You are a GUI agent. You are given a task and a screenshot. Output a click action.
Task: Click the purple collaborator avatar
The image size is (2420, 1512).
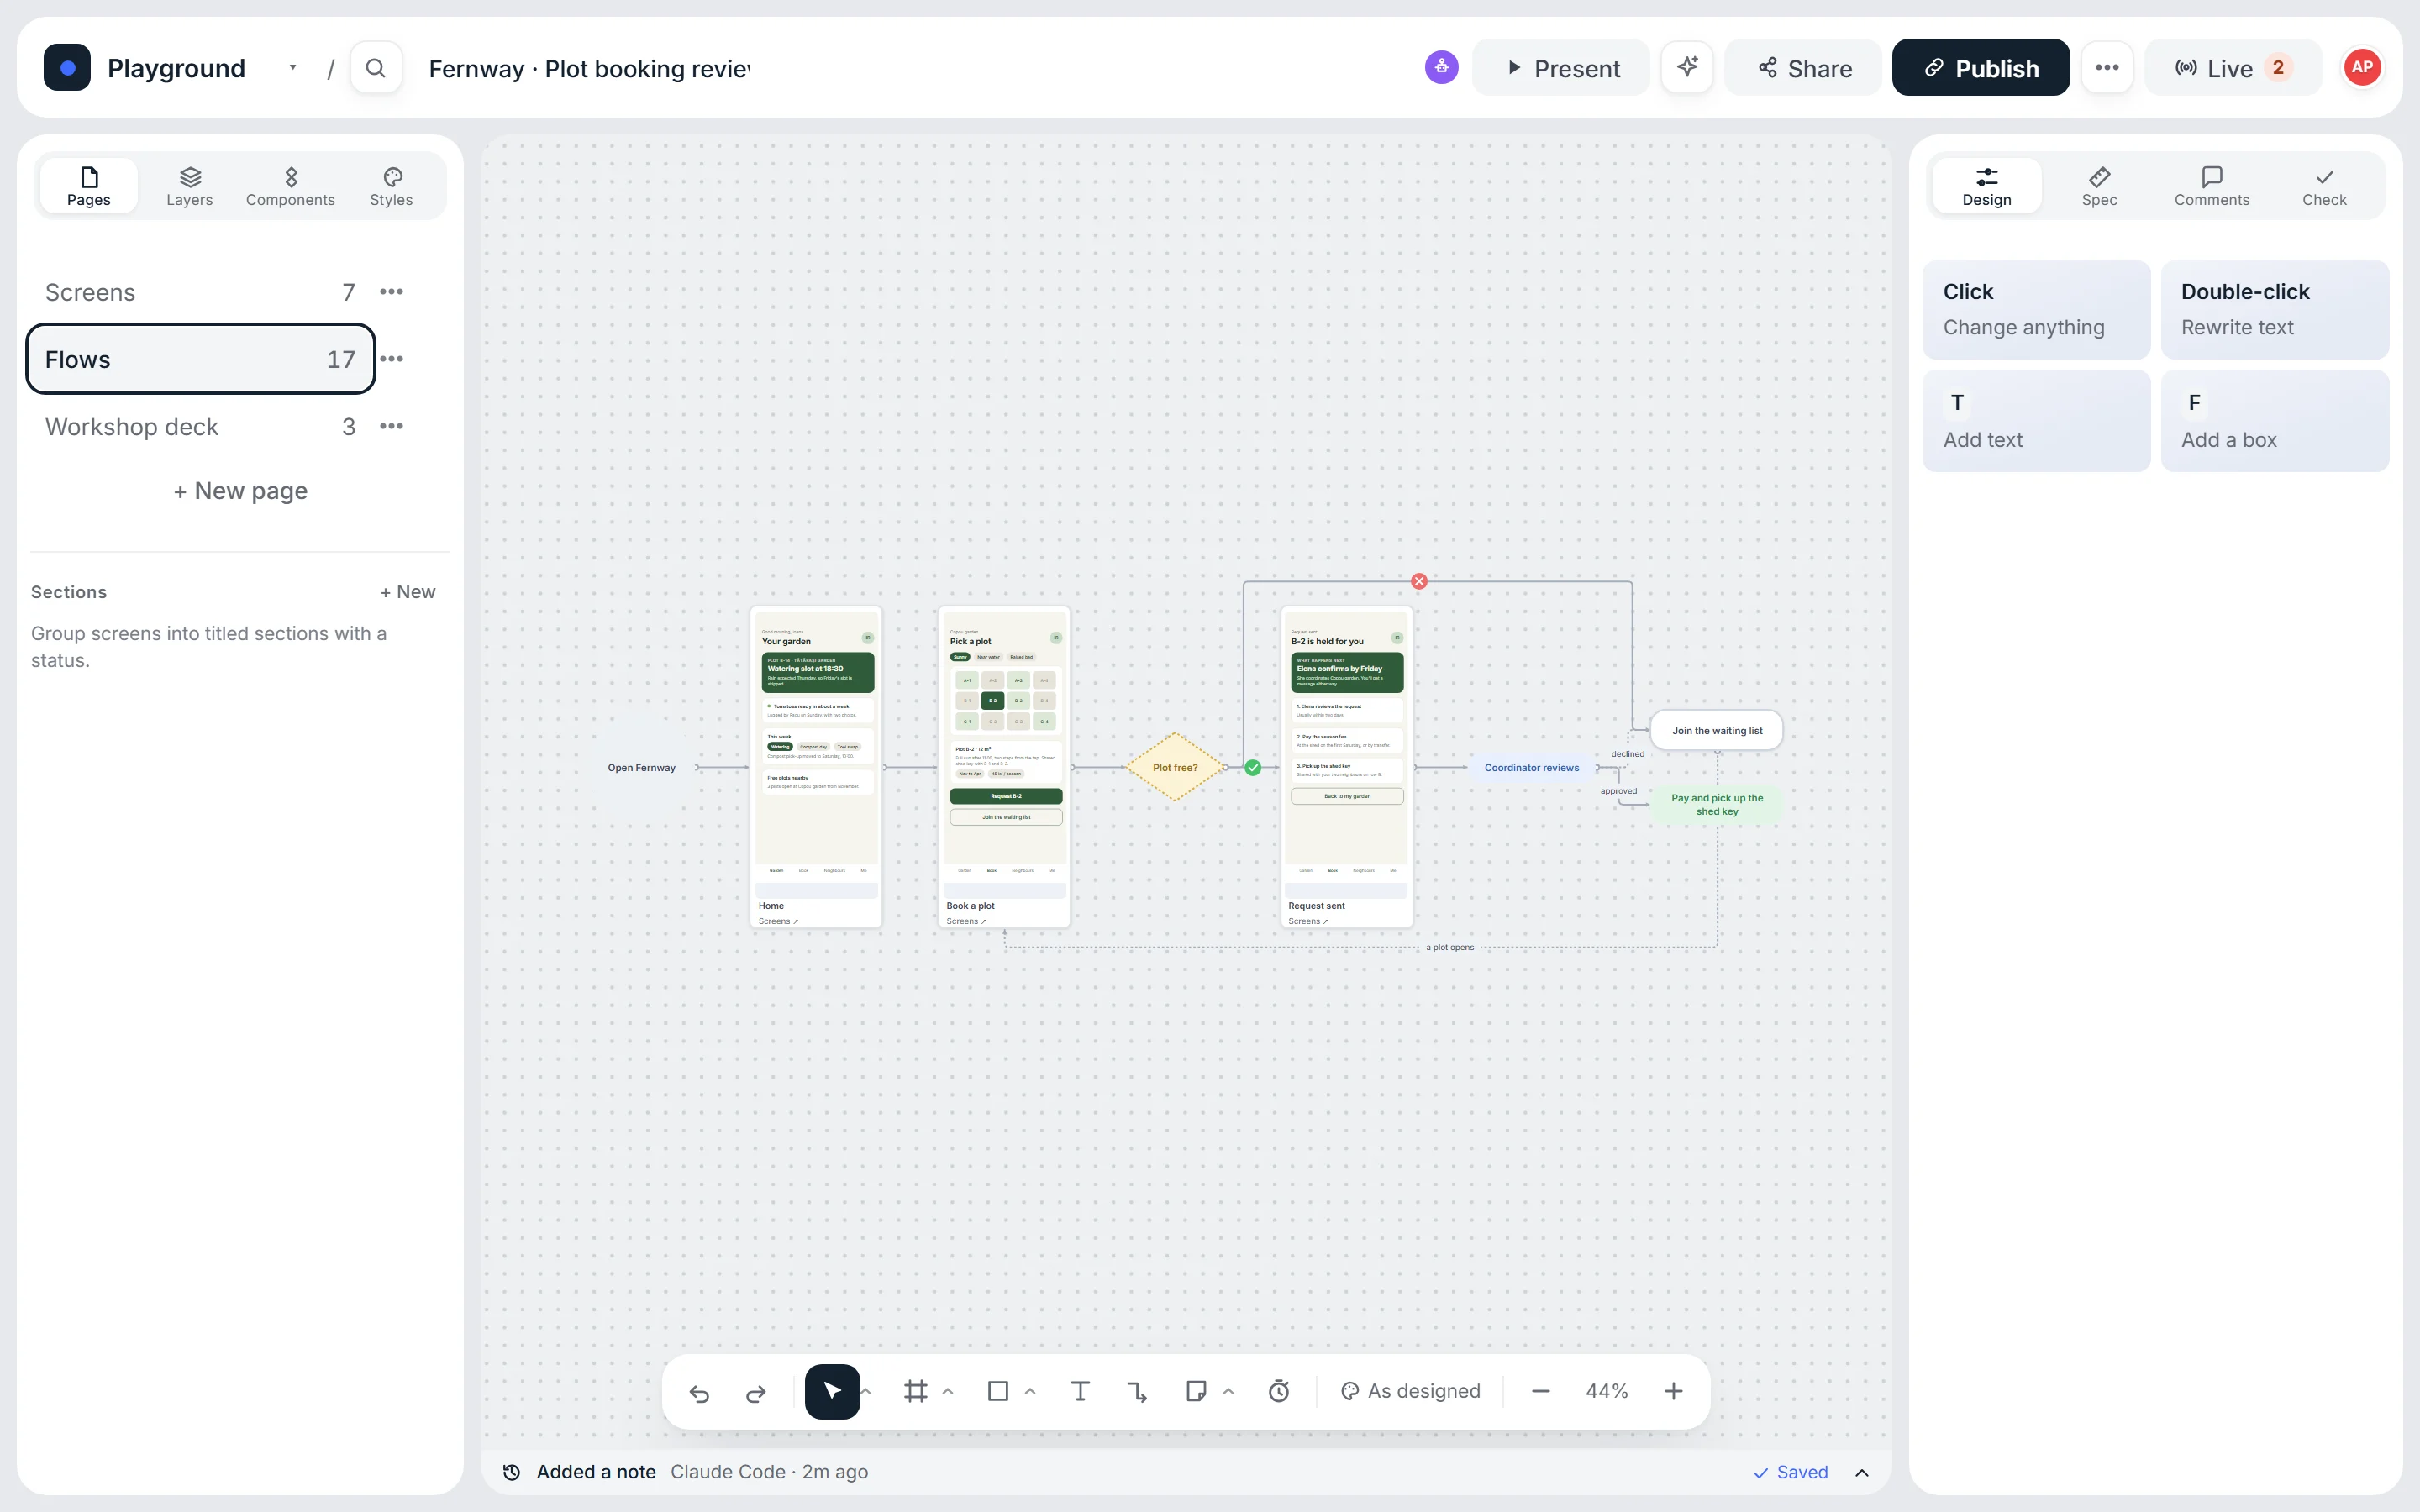(1441, 68)
